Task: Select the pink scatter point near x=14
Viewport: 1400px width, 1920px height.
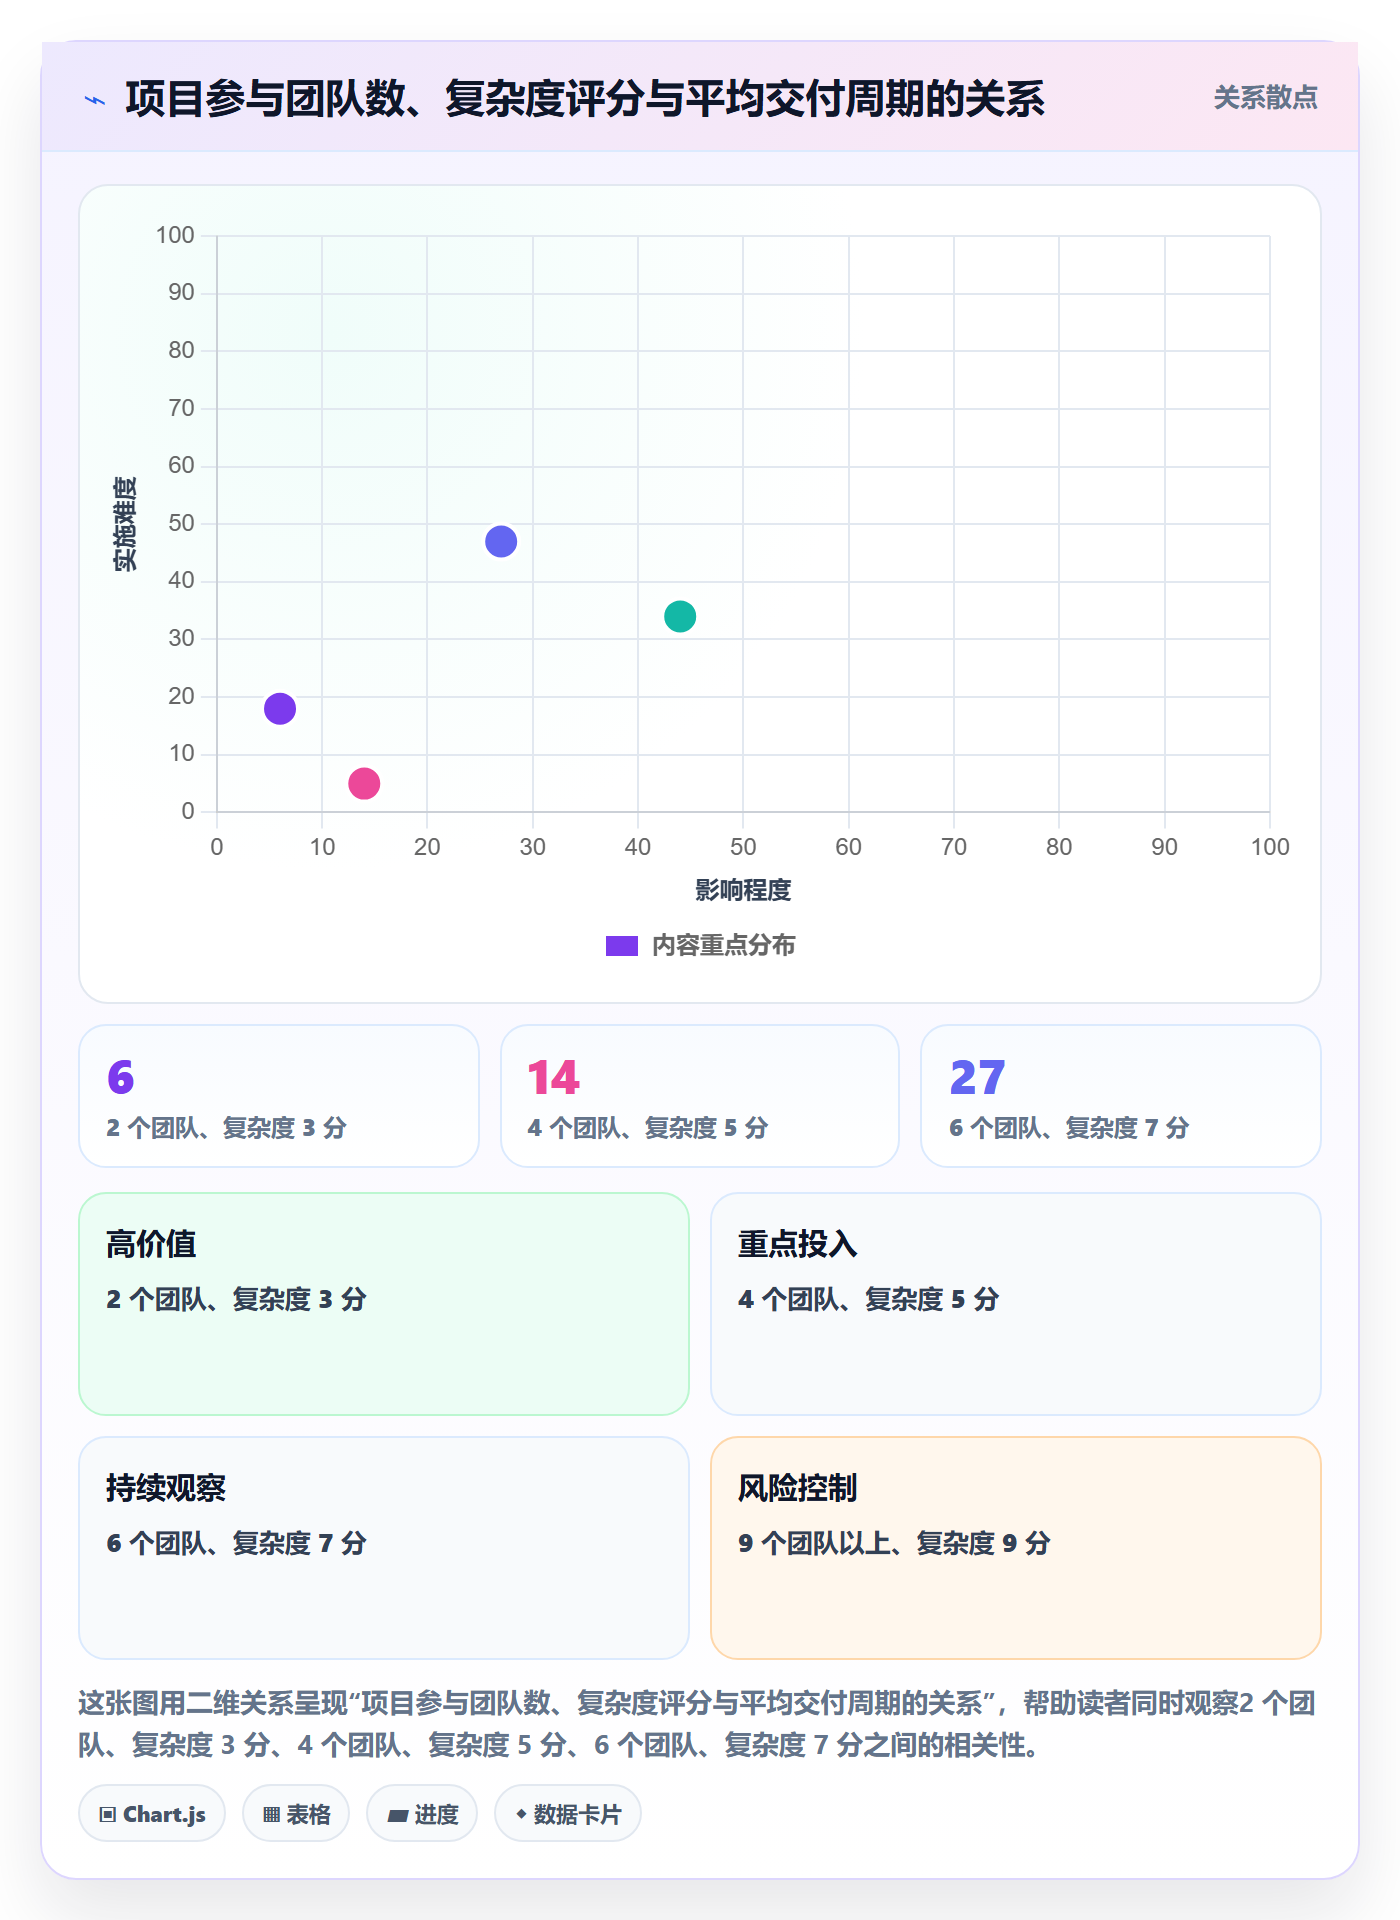Action: click(x=364, y=783)
